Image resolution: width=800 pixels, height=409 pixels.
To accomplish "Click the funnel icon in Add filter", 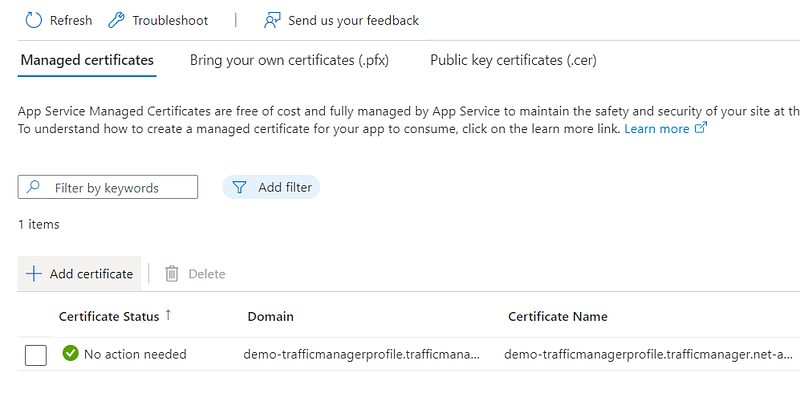I will (240, 187).
